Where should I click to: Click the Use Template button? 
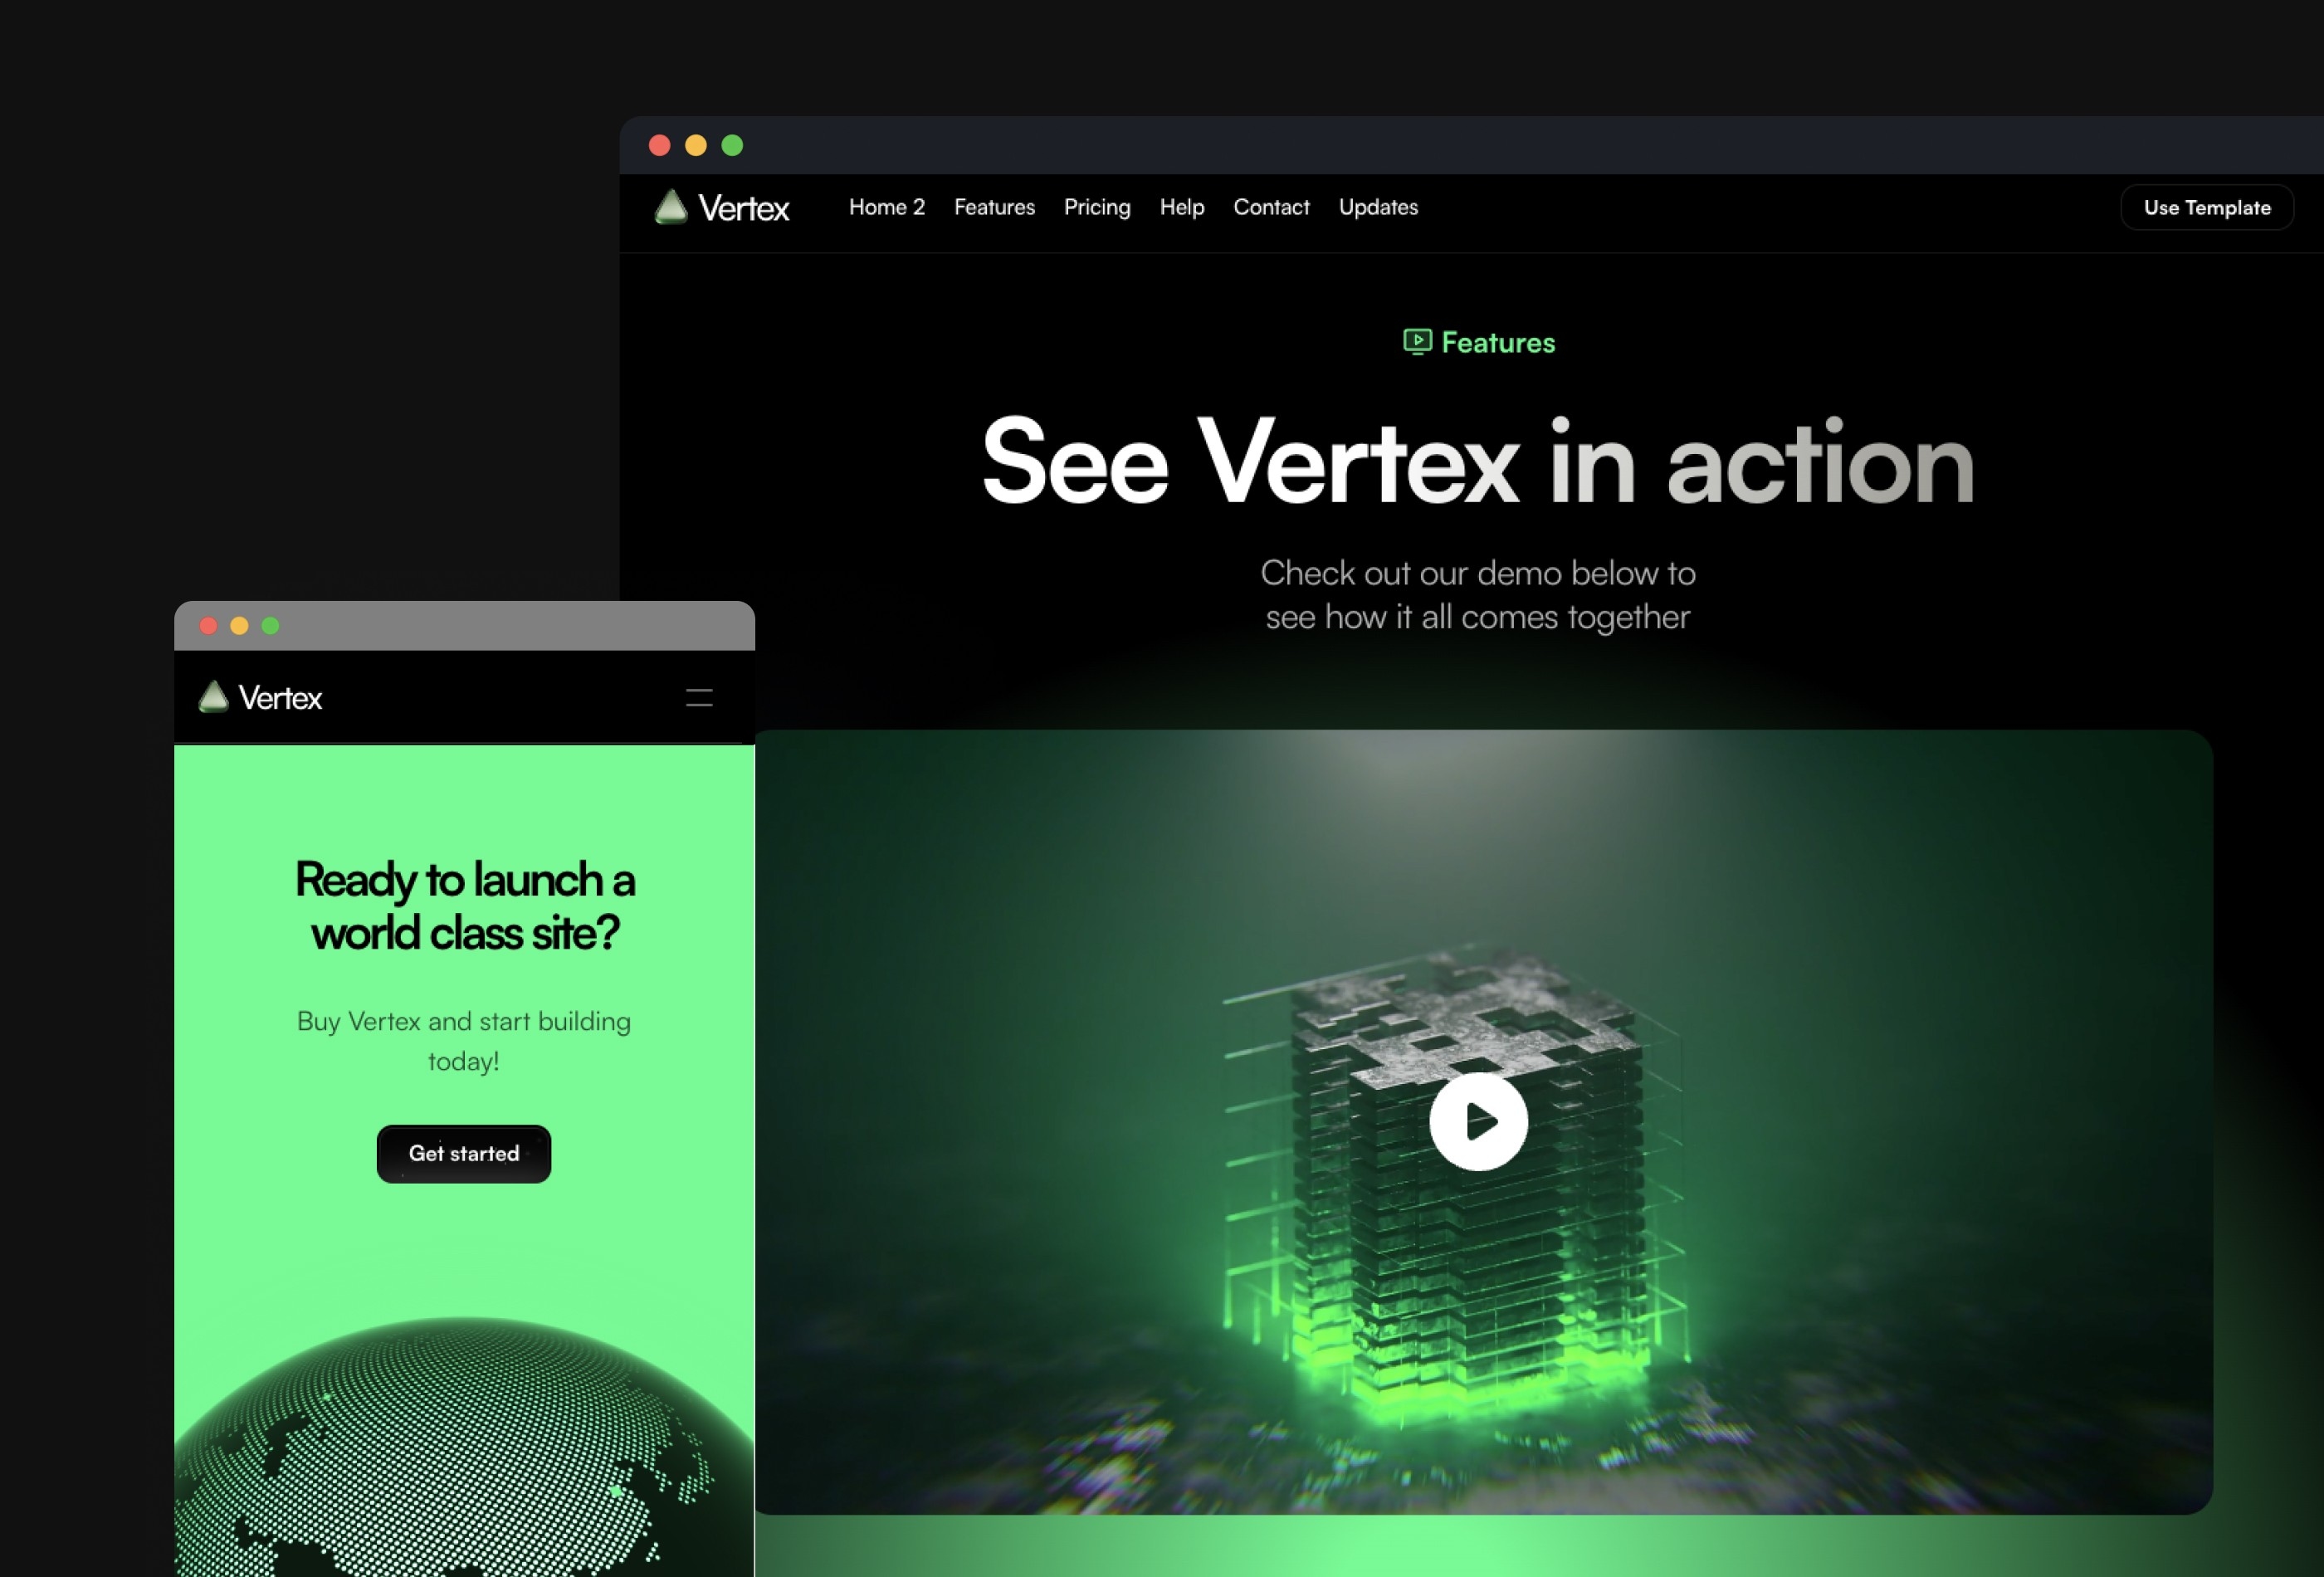2208,207
